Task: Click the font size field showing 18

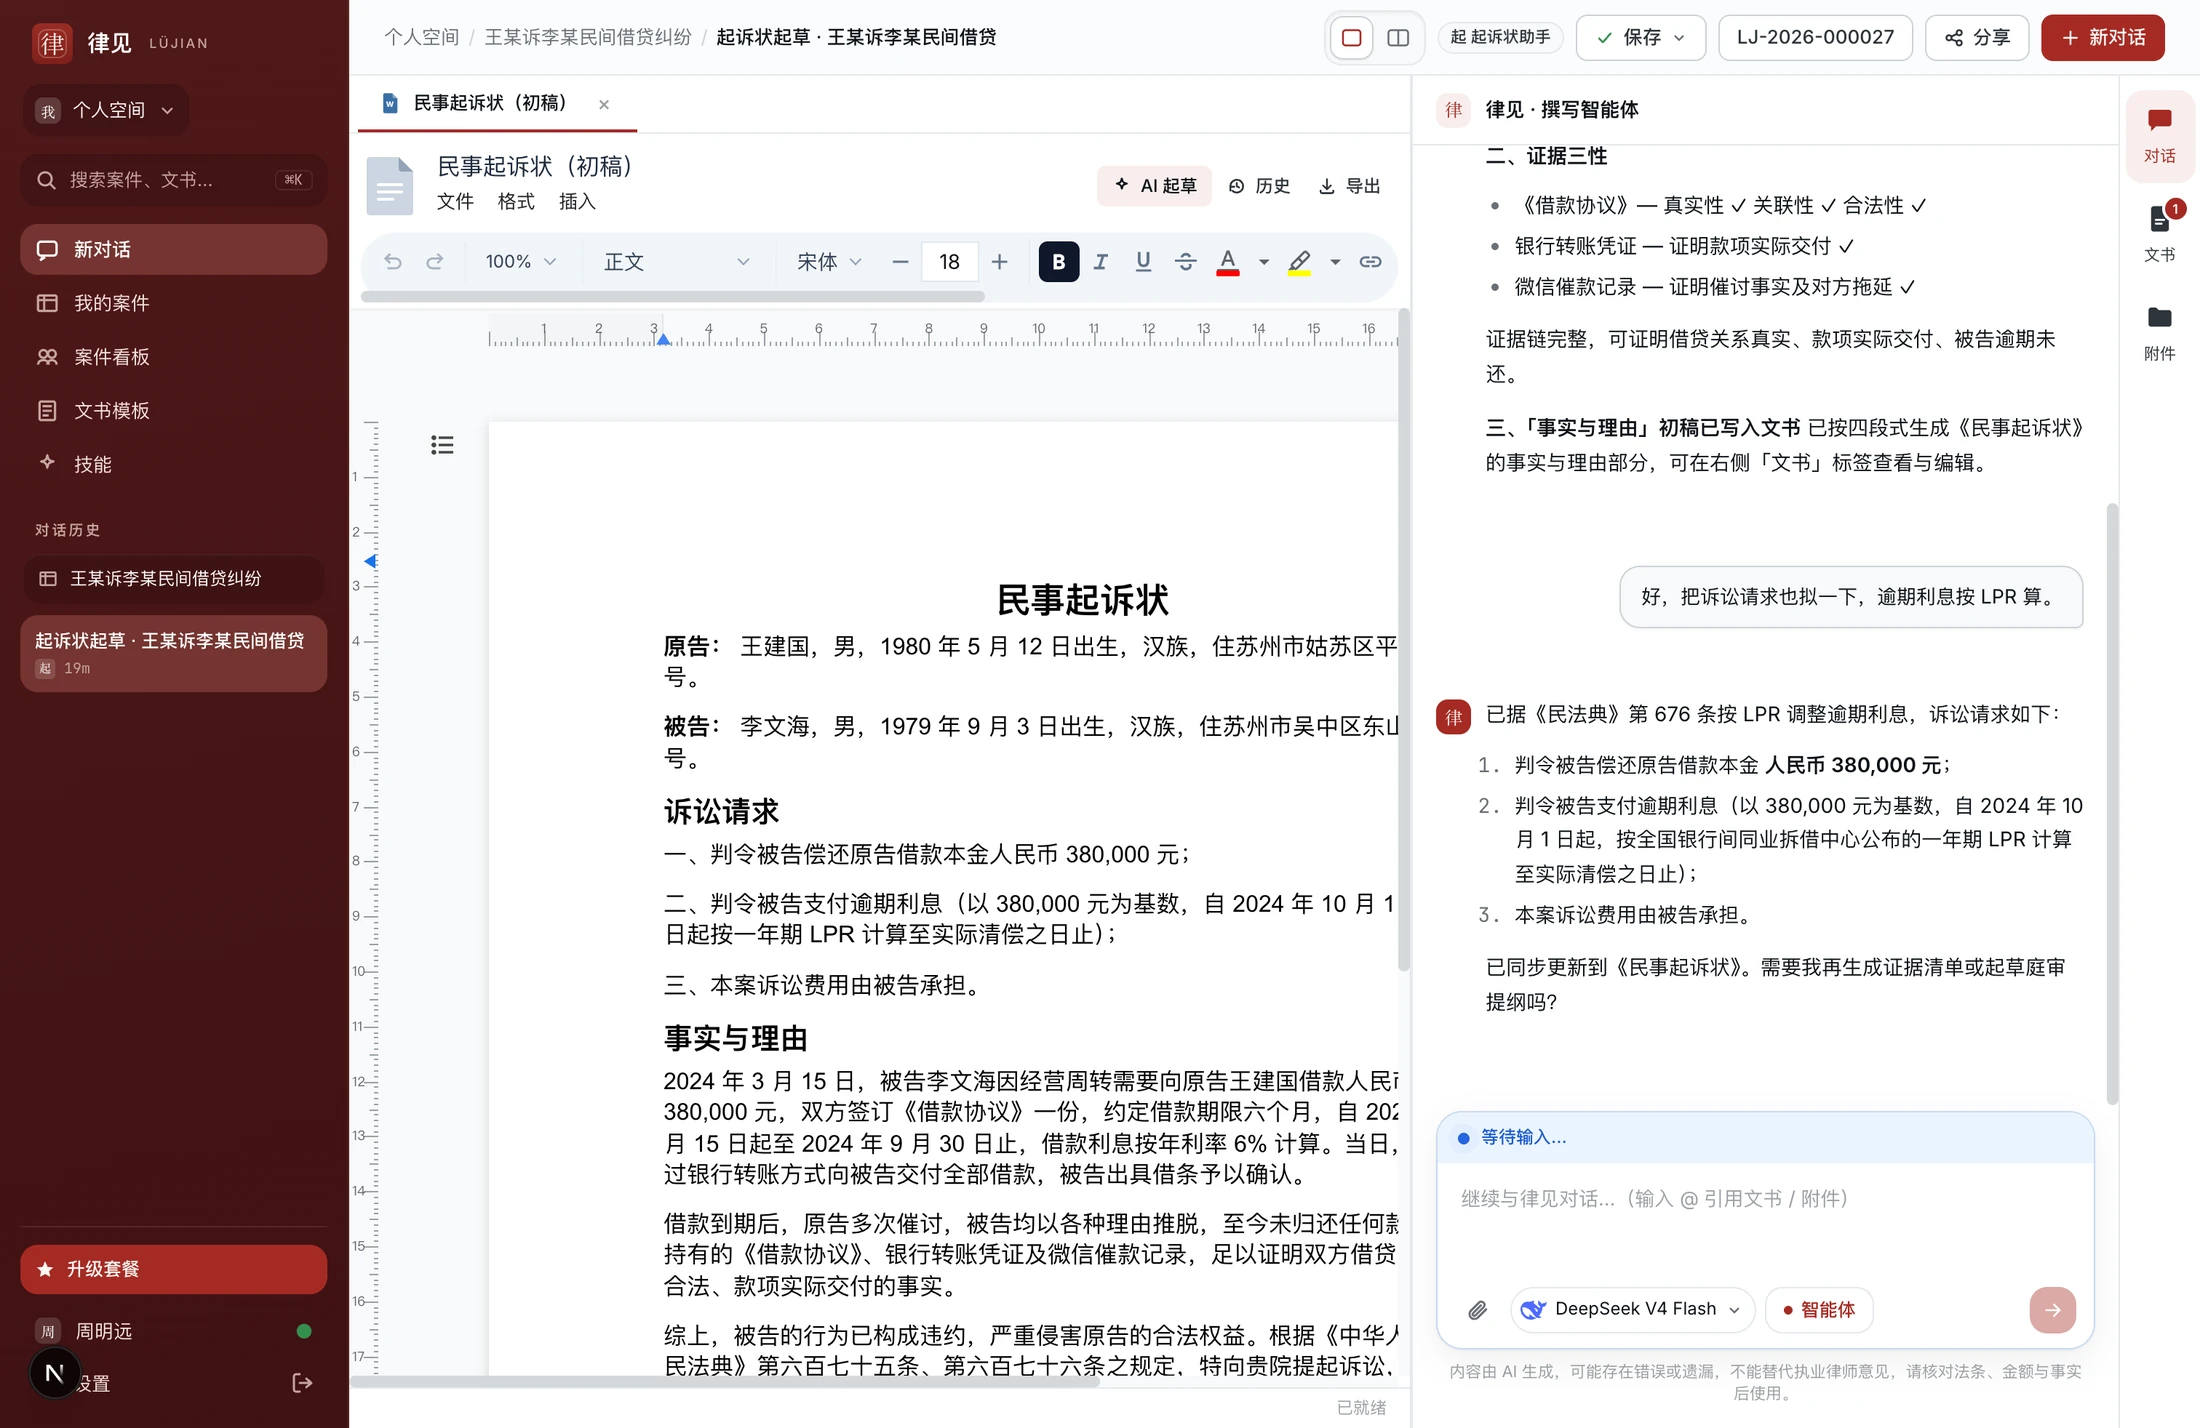Action: click(949, 262)
